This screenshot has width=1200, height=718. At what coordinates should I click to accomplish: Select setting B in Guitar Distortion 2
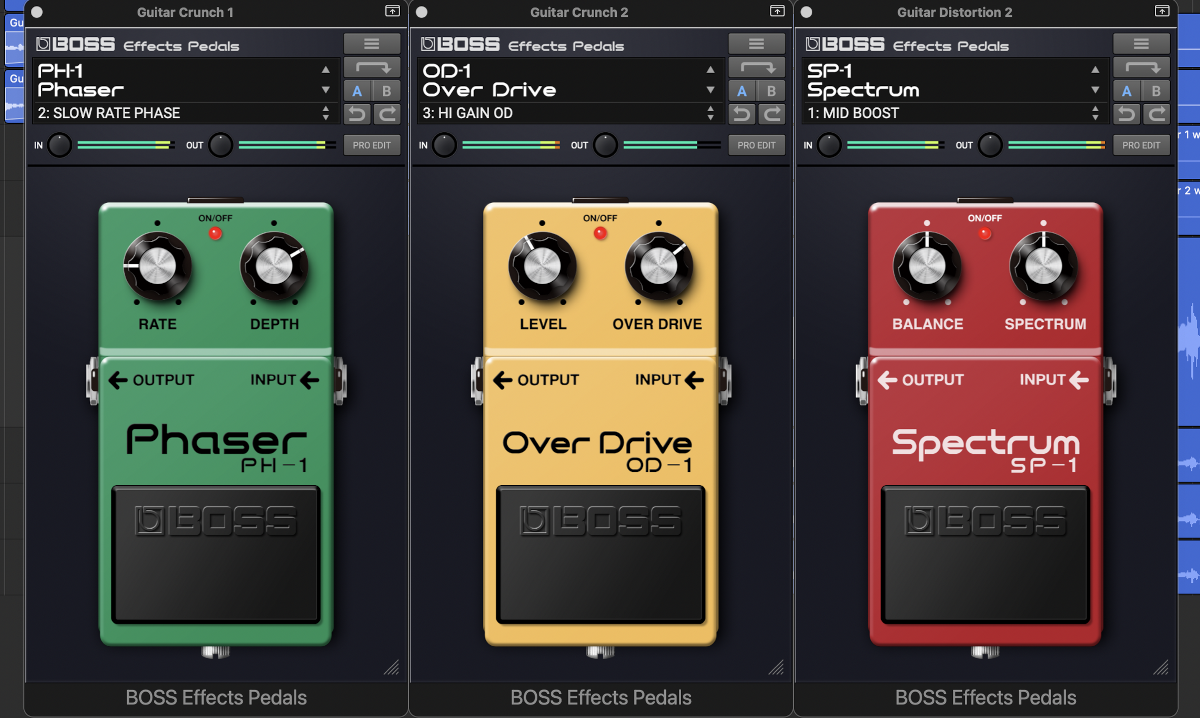pyautogui.click(x=1156, y=91)
